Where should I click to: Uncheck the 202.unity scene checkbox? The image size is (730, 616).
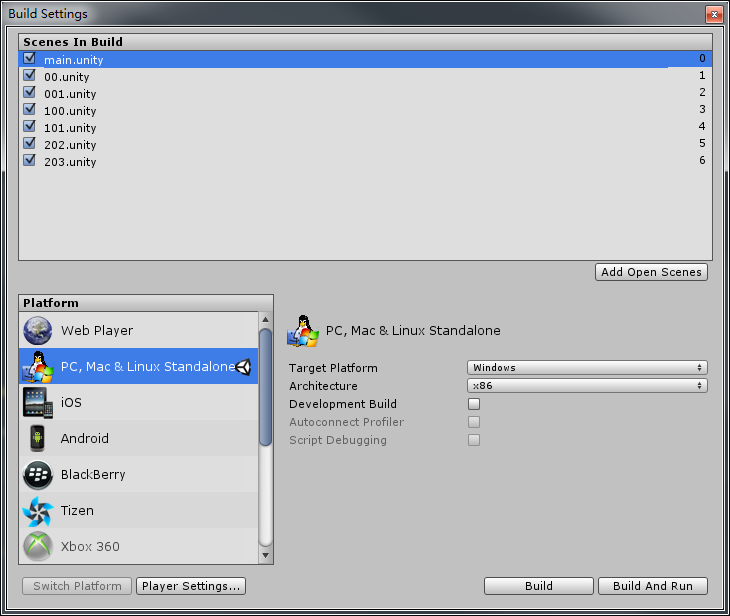pyautogui.click(x=29, y=143)
